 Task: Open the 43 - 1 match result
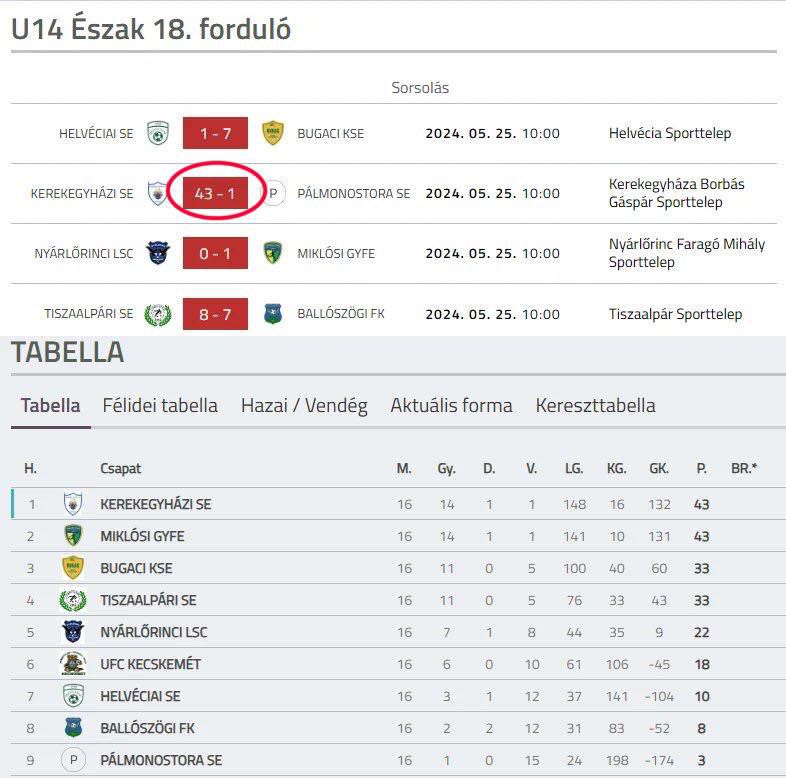215,193
